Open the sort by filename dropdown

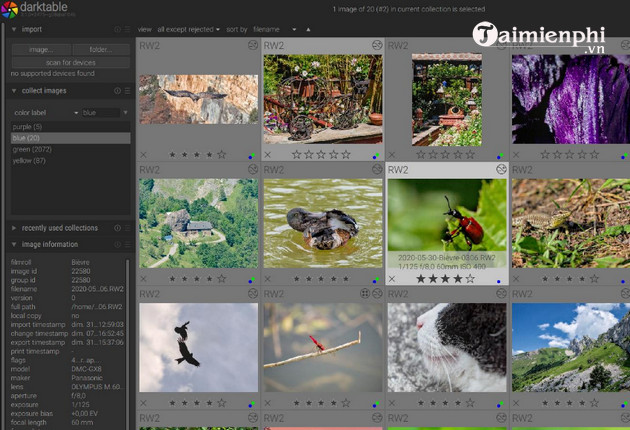point(271,29)
